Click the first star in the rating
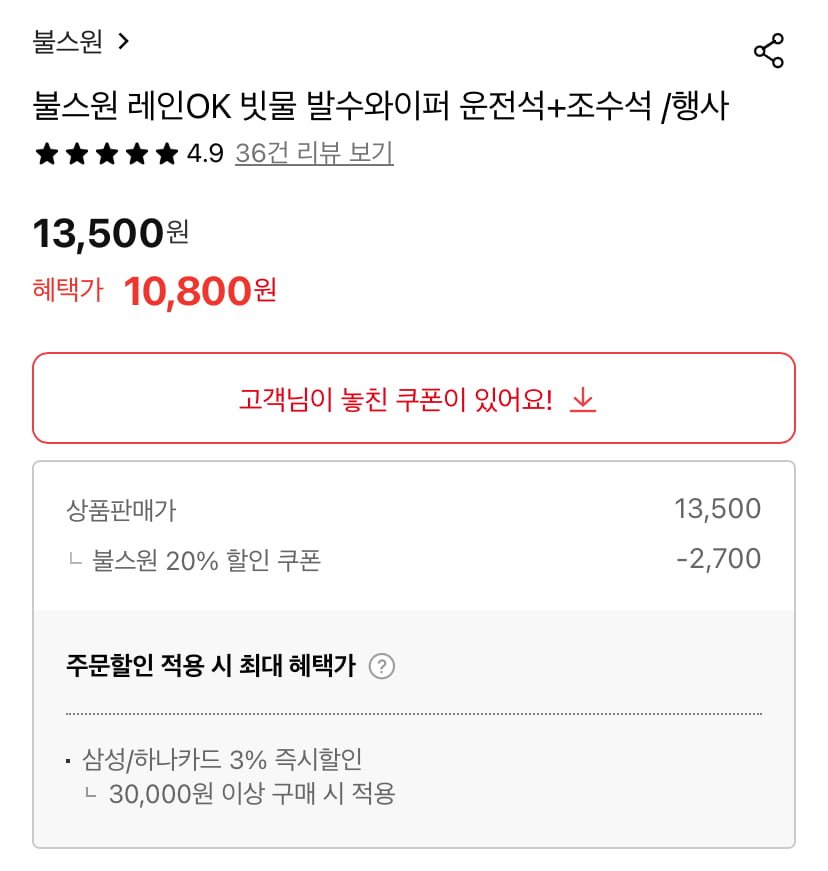This screenshot has height=871, width=828. click(46, 154)
